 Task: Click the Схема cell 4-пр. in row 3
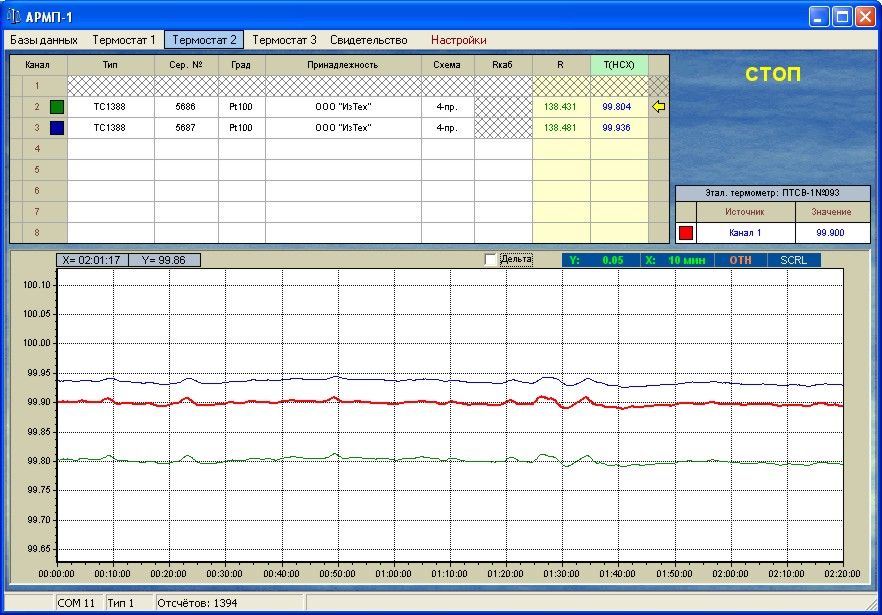(447, 128)
